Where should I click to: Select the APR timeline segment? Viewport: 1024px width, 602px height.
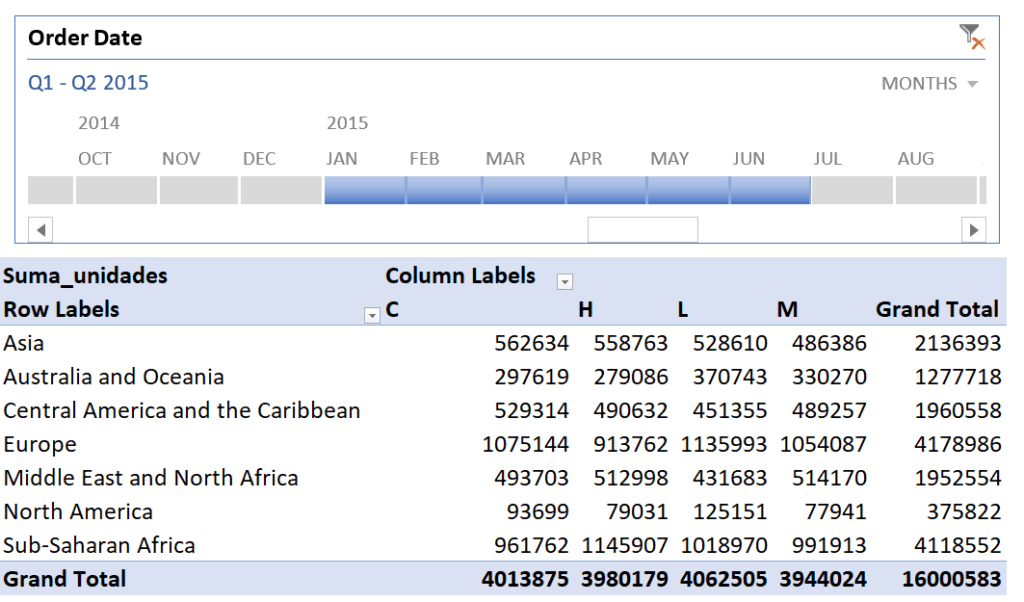[x=607, y=190]
